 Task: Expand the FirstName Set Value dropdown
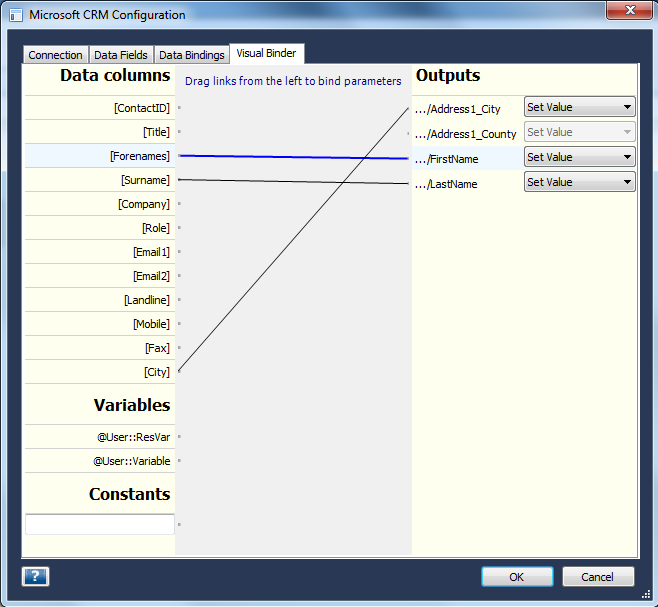[x=580, y=157]
